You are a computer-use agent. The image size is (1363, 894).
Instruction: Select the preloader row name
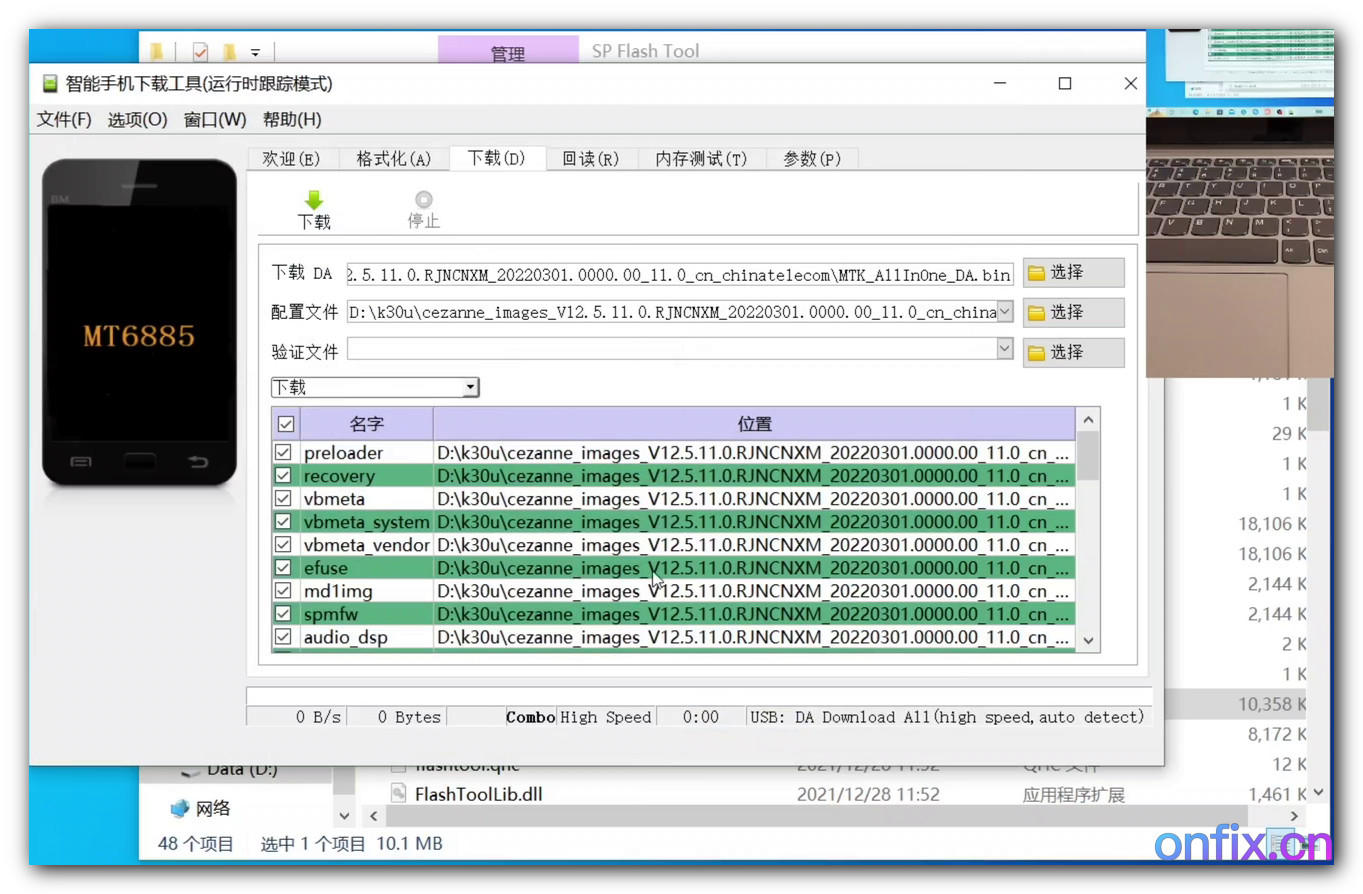click(x=343, y=453)
